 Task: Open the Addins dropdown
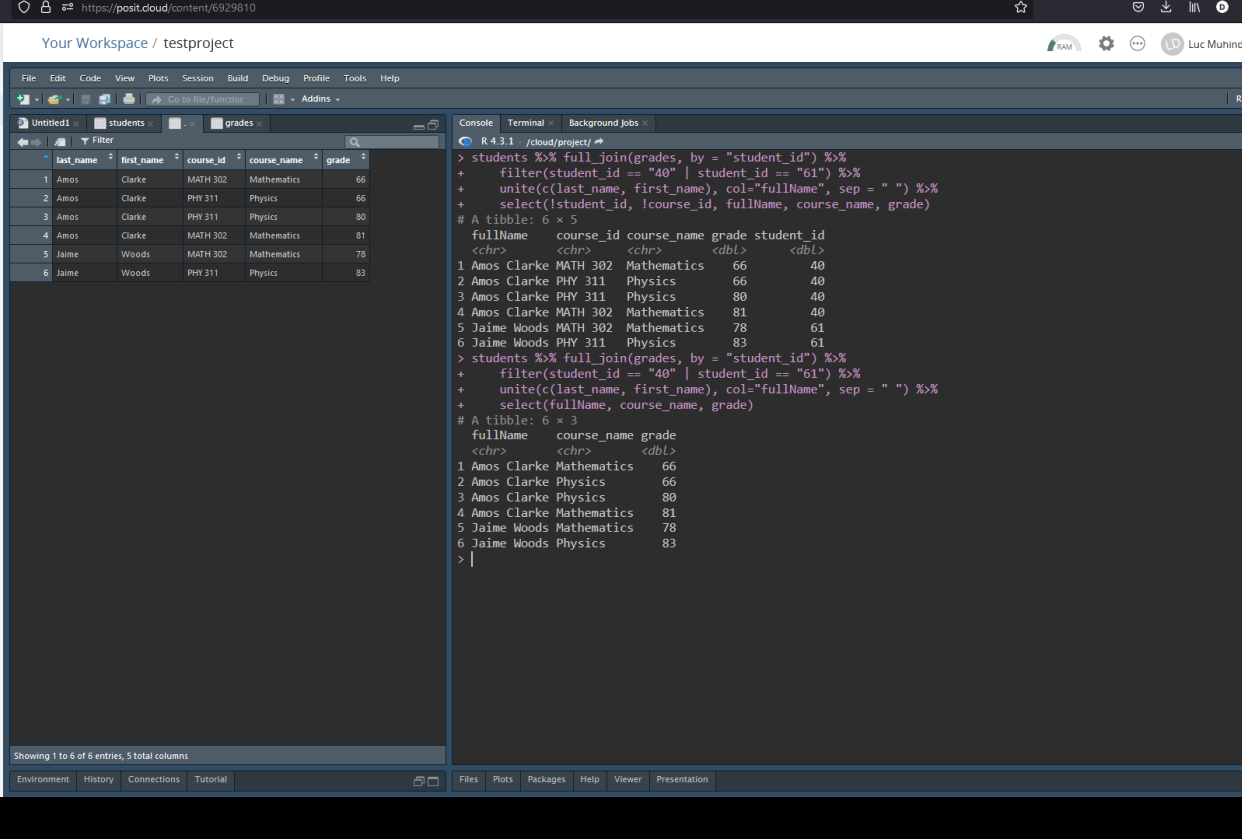[321, 99]
